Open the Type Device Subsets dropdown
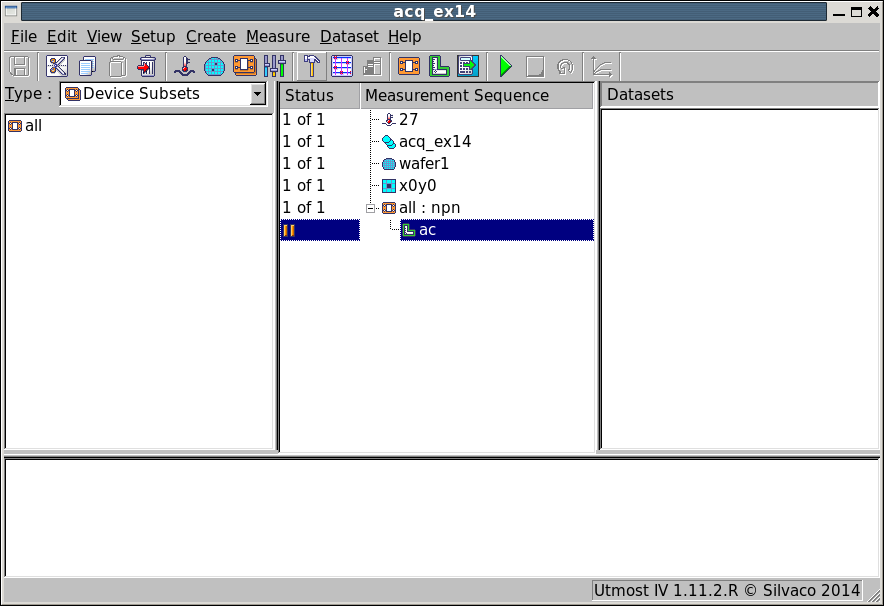The height and width of the screenshot is (606, 884). click(x=163, y=94)
